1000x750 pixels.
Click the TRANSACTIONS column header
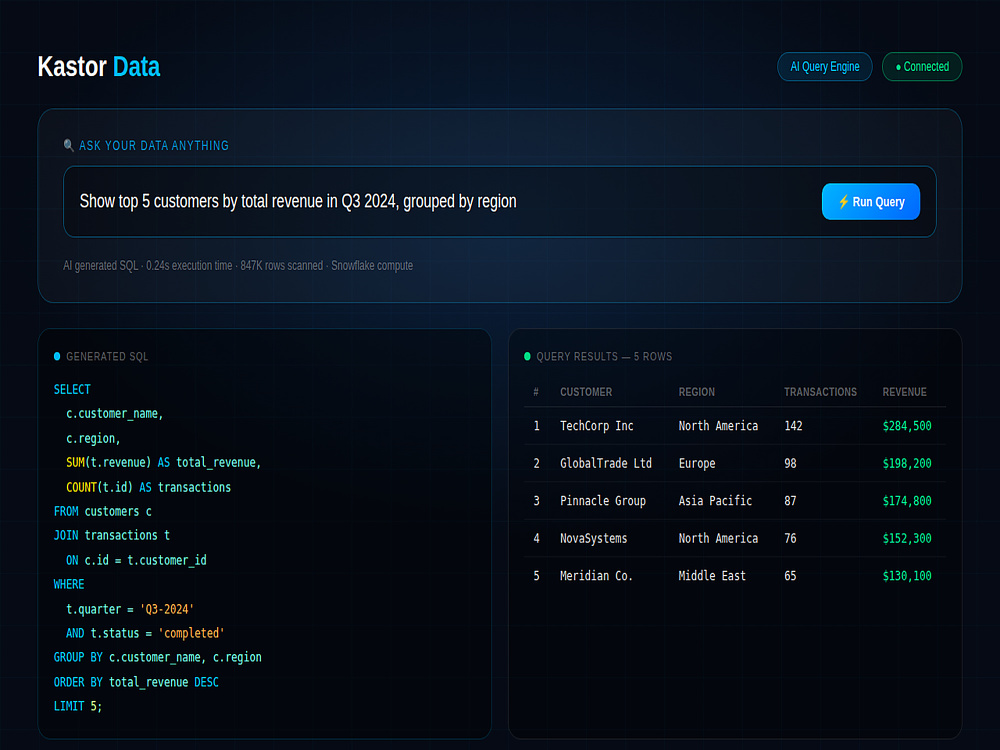[820, 392]
